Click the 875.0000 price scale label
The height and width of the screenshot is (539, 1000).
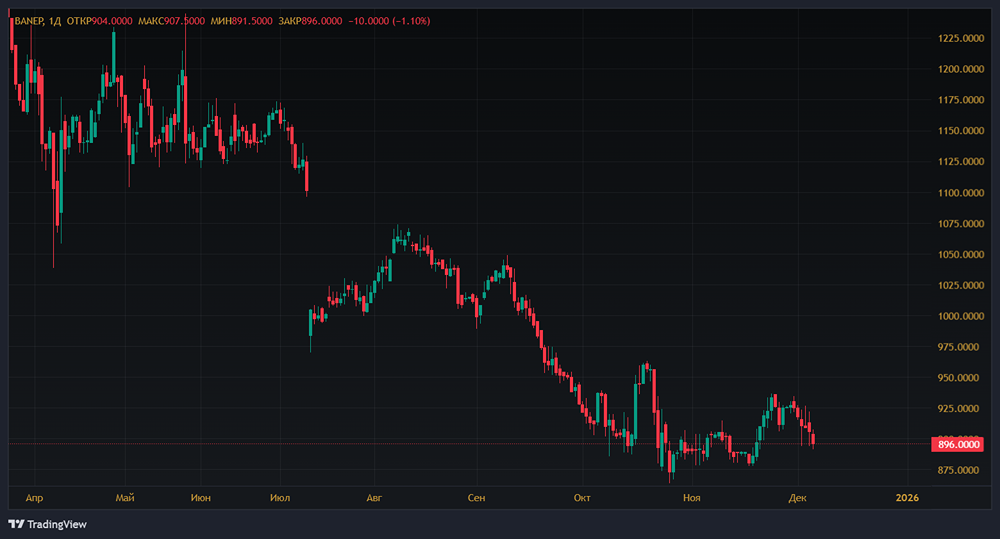(x=957, y=470)
